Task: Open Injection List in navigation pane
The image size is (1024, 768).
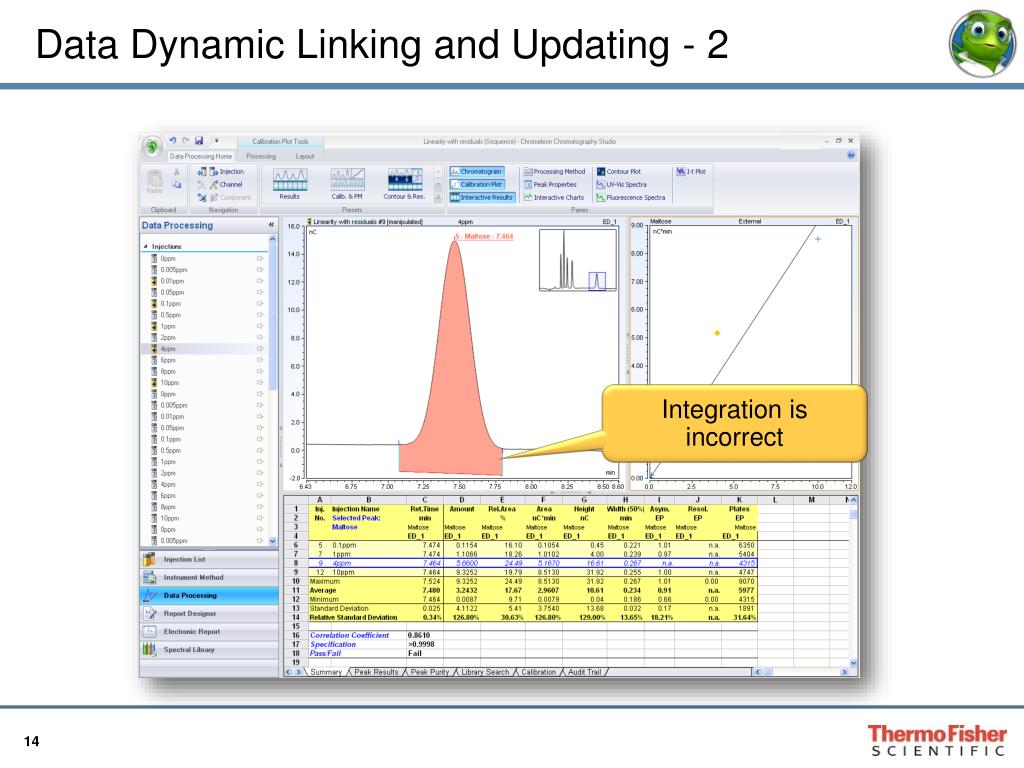Action: [x=209, y=560]
